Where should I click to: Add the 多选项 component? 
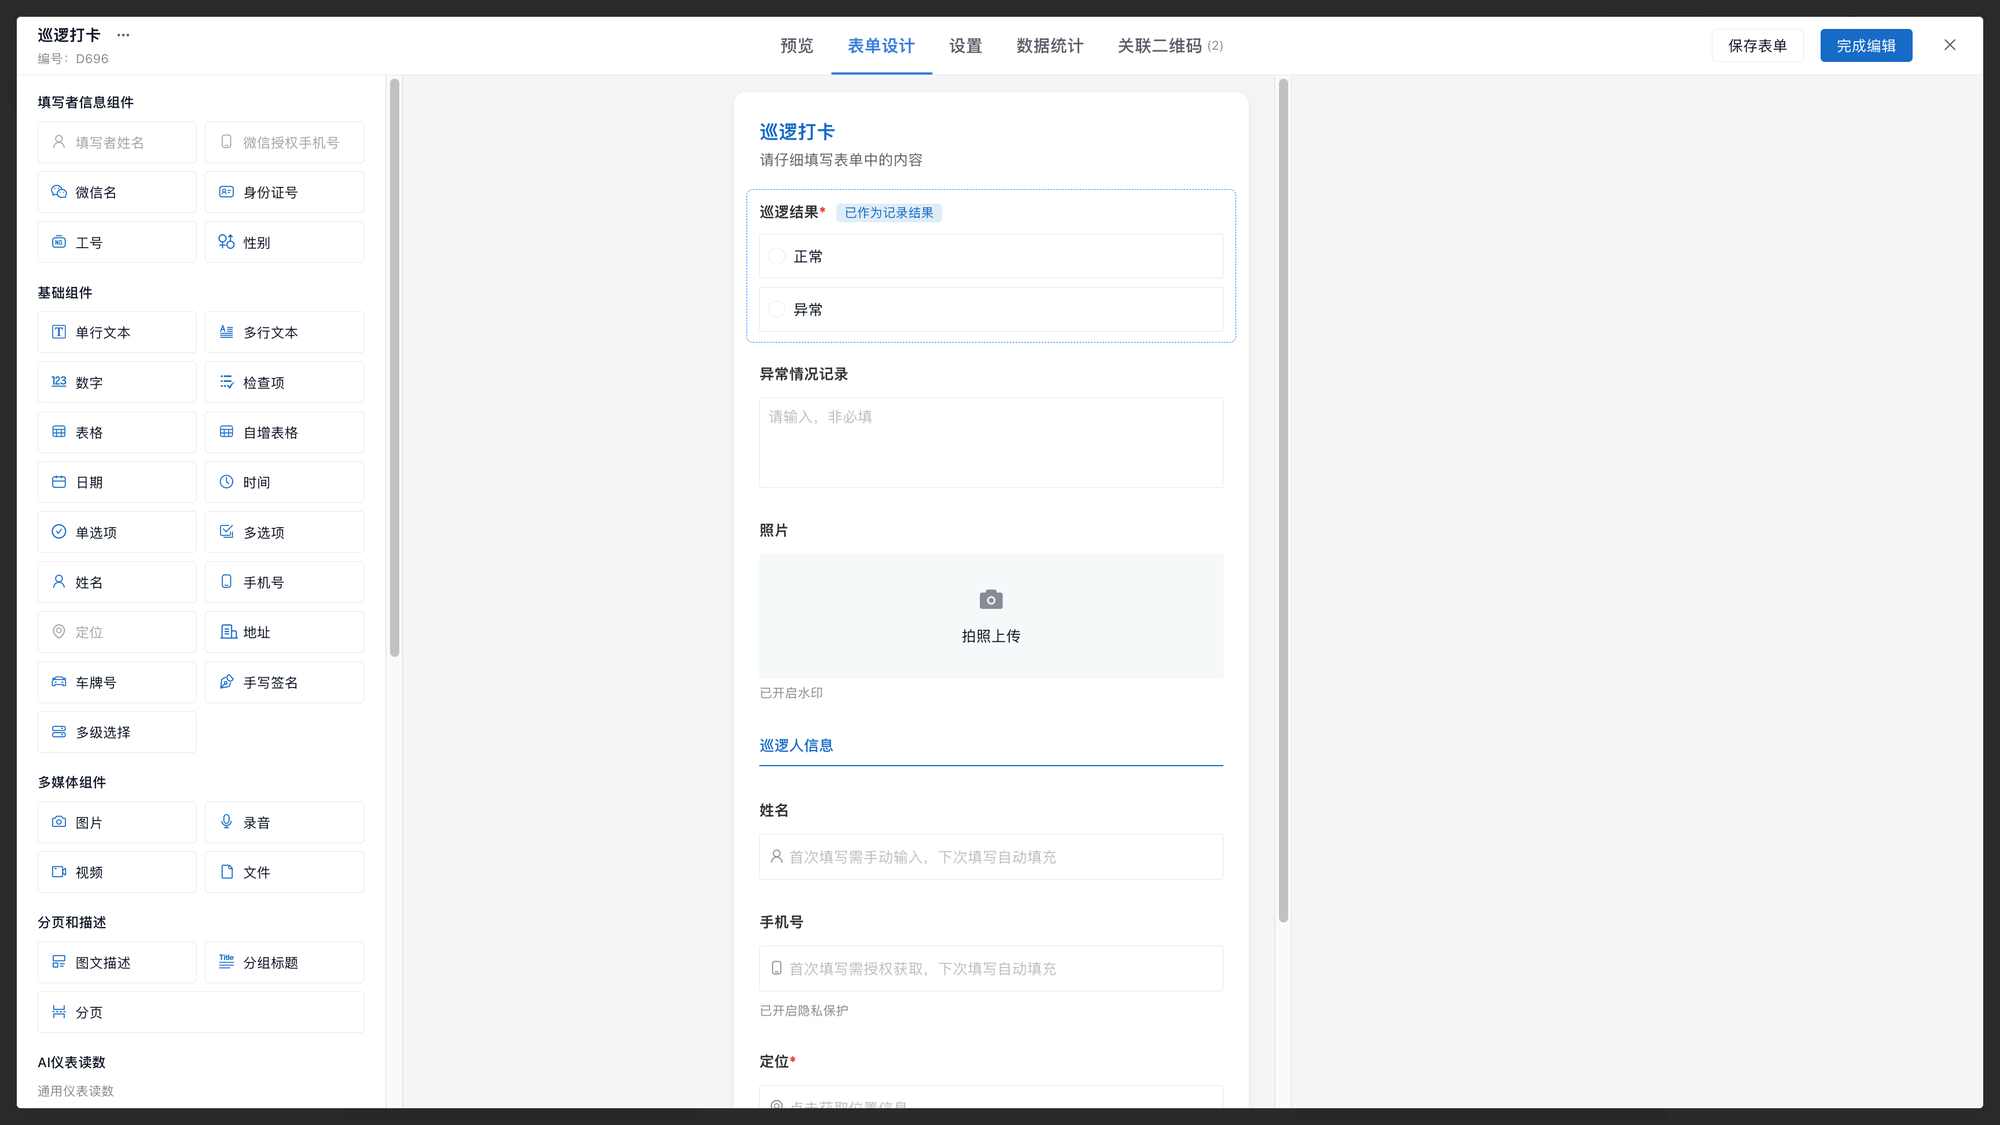click(284, 532)
